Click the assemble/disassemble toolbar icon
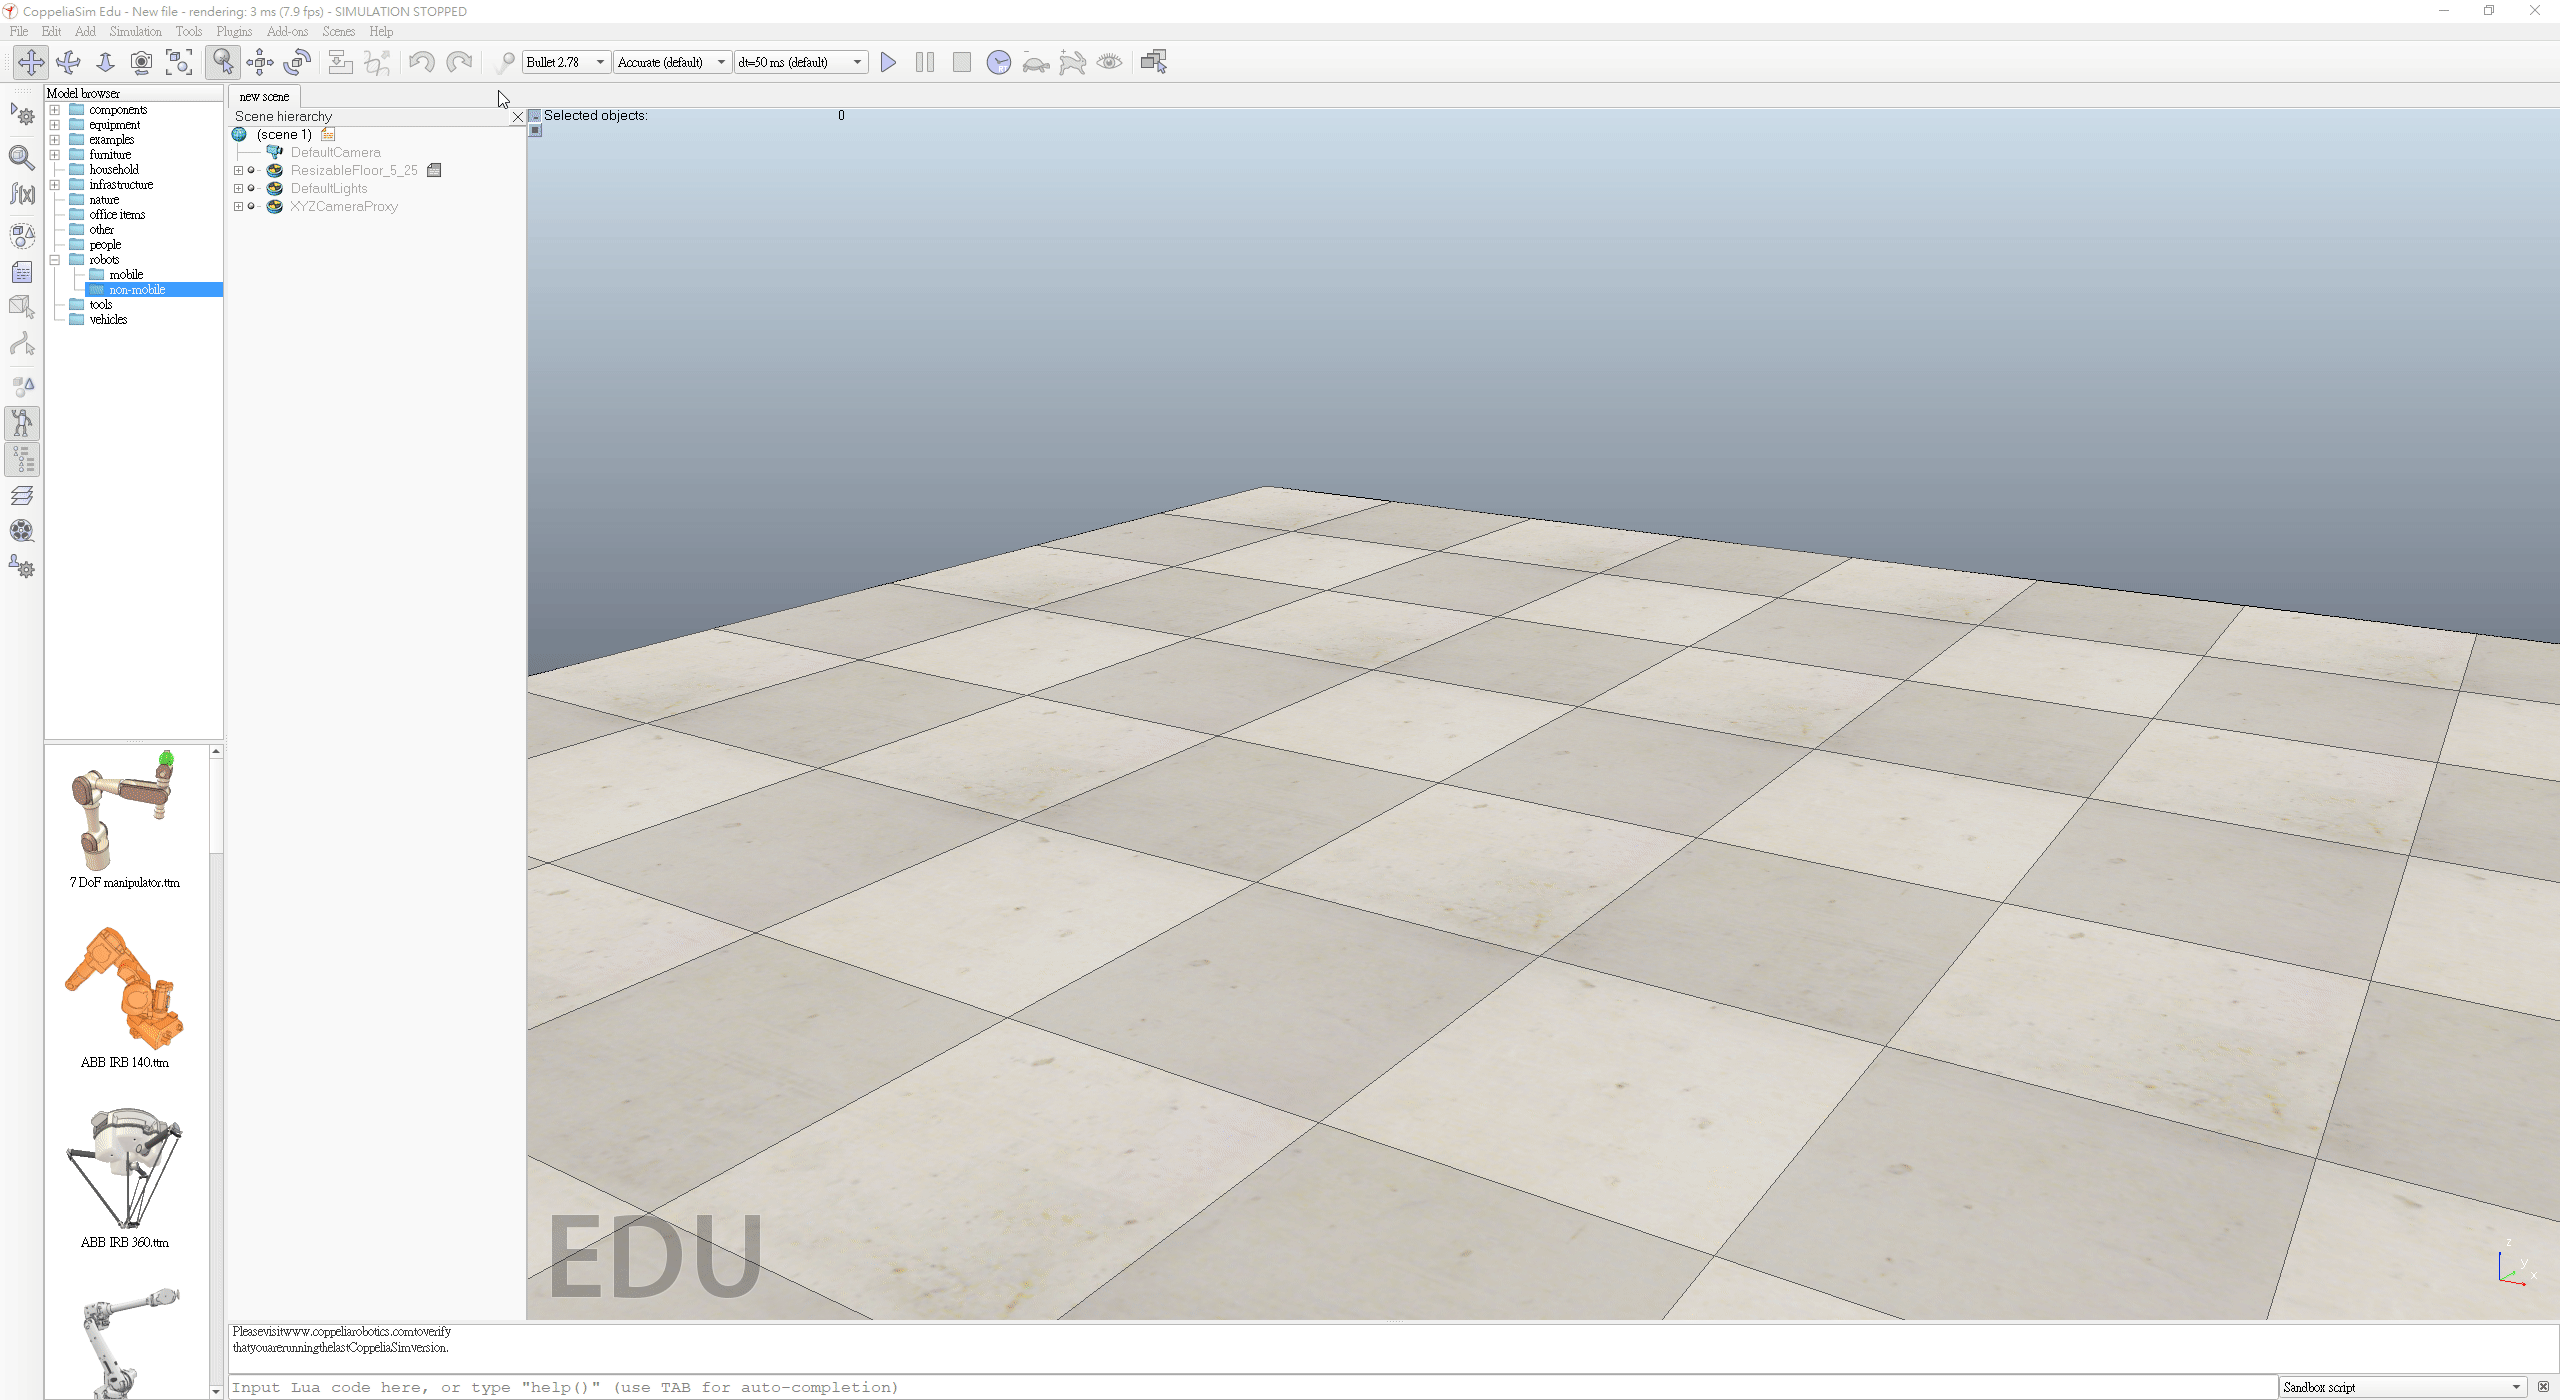 tap(340, 62)
